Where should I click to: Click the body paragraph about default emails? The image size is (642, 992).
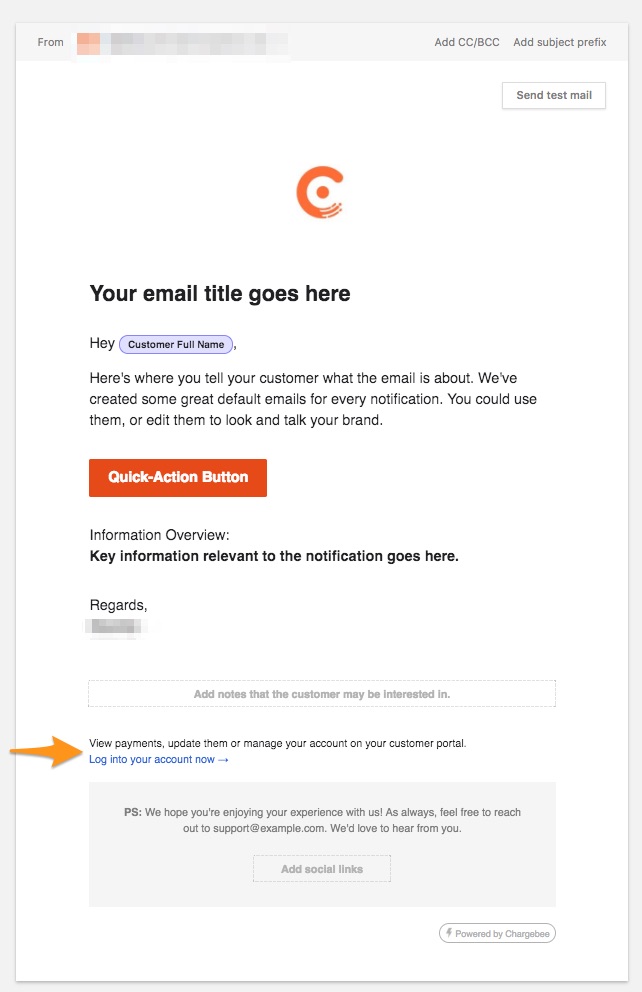(302, 400)
